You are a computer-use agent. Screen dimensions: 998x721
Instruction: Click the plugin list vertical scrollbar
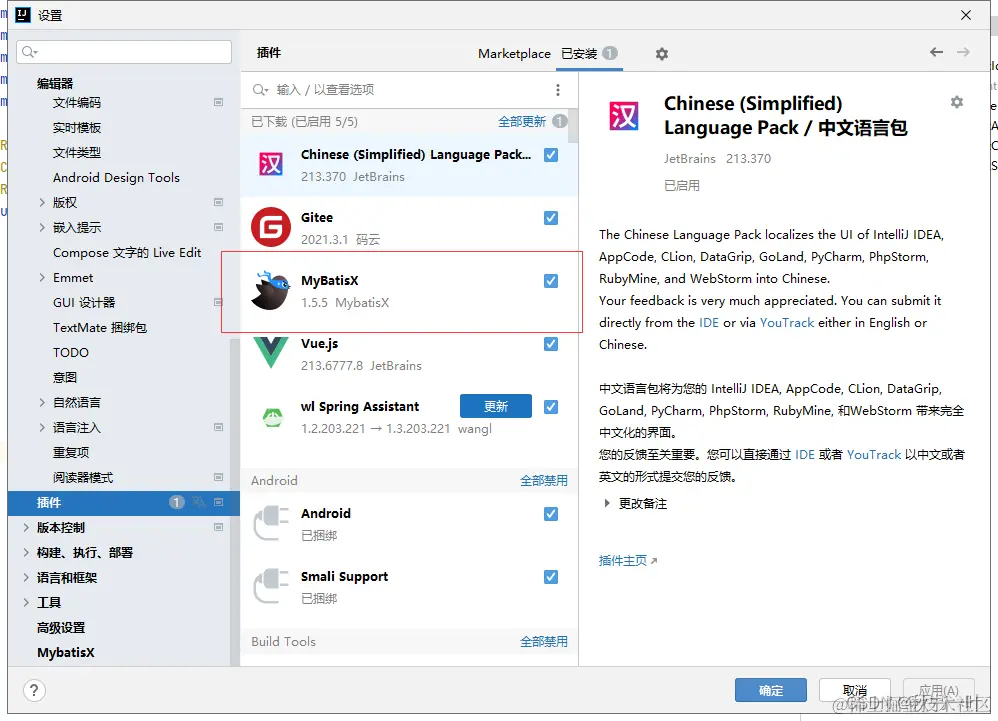(573, 126)
